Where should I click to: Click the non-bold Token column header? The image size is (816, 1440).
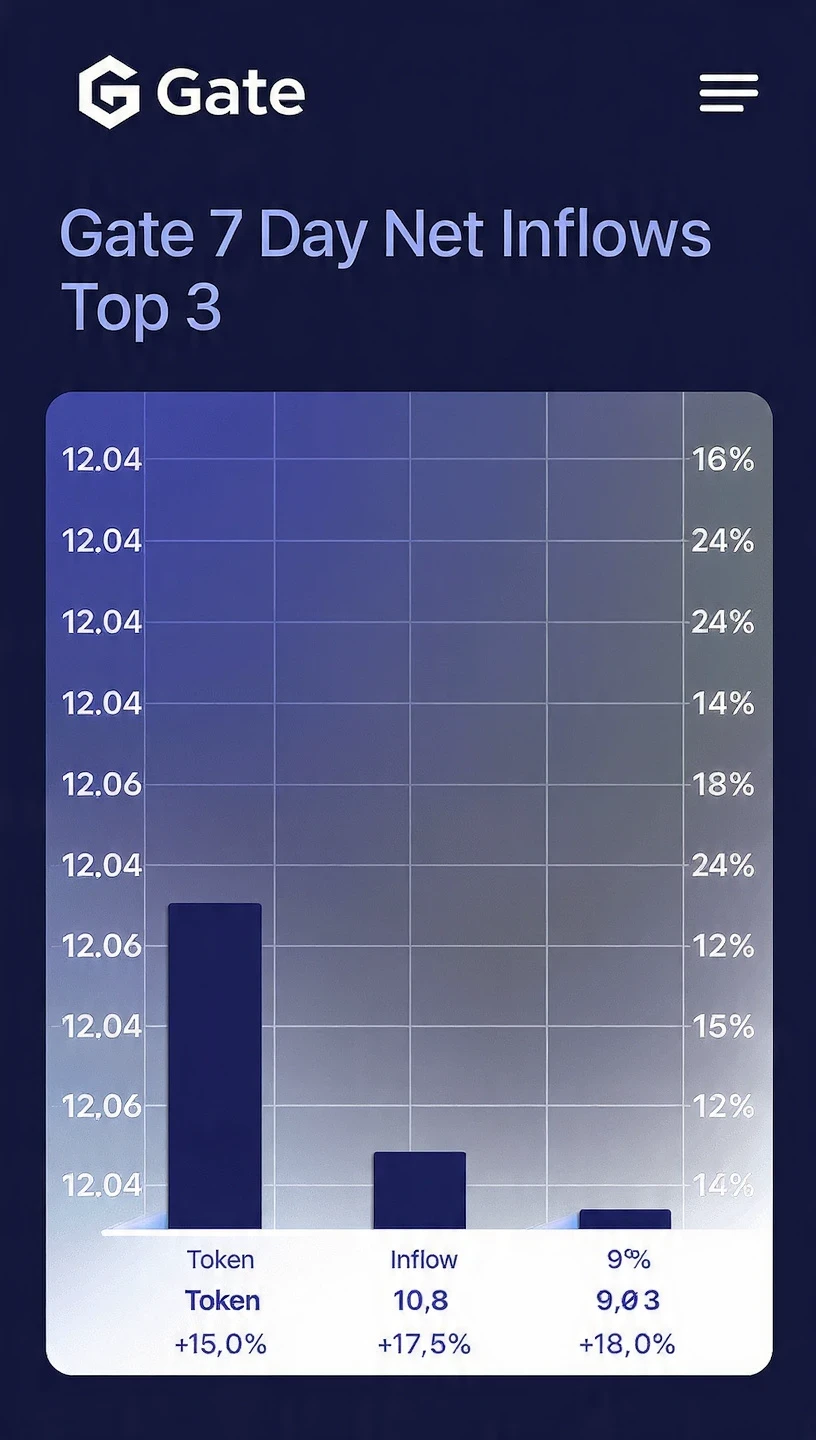click(220, 1260)
